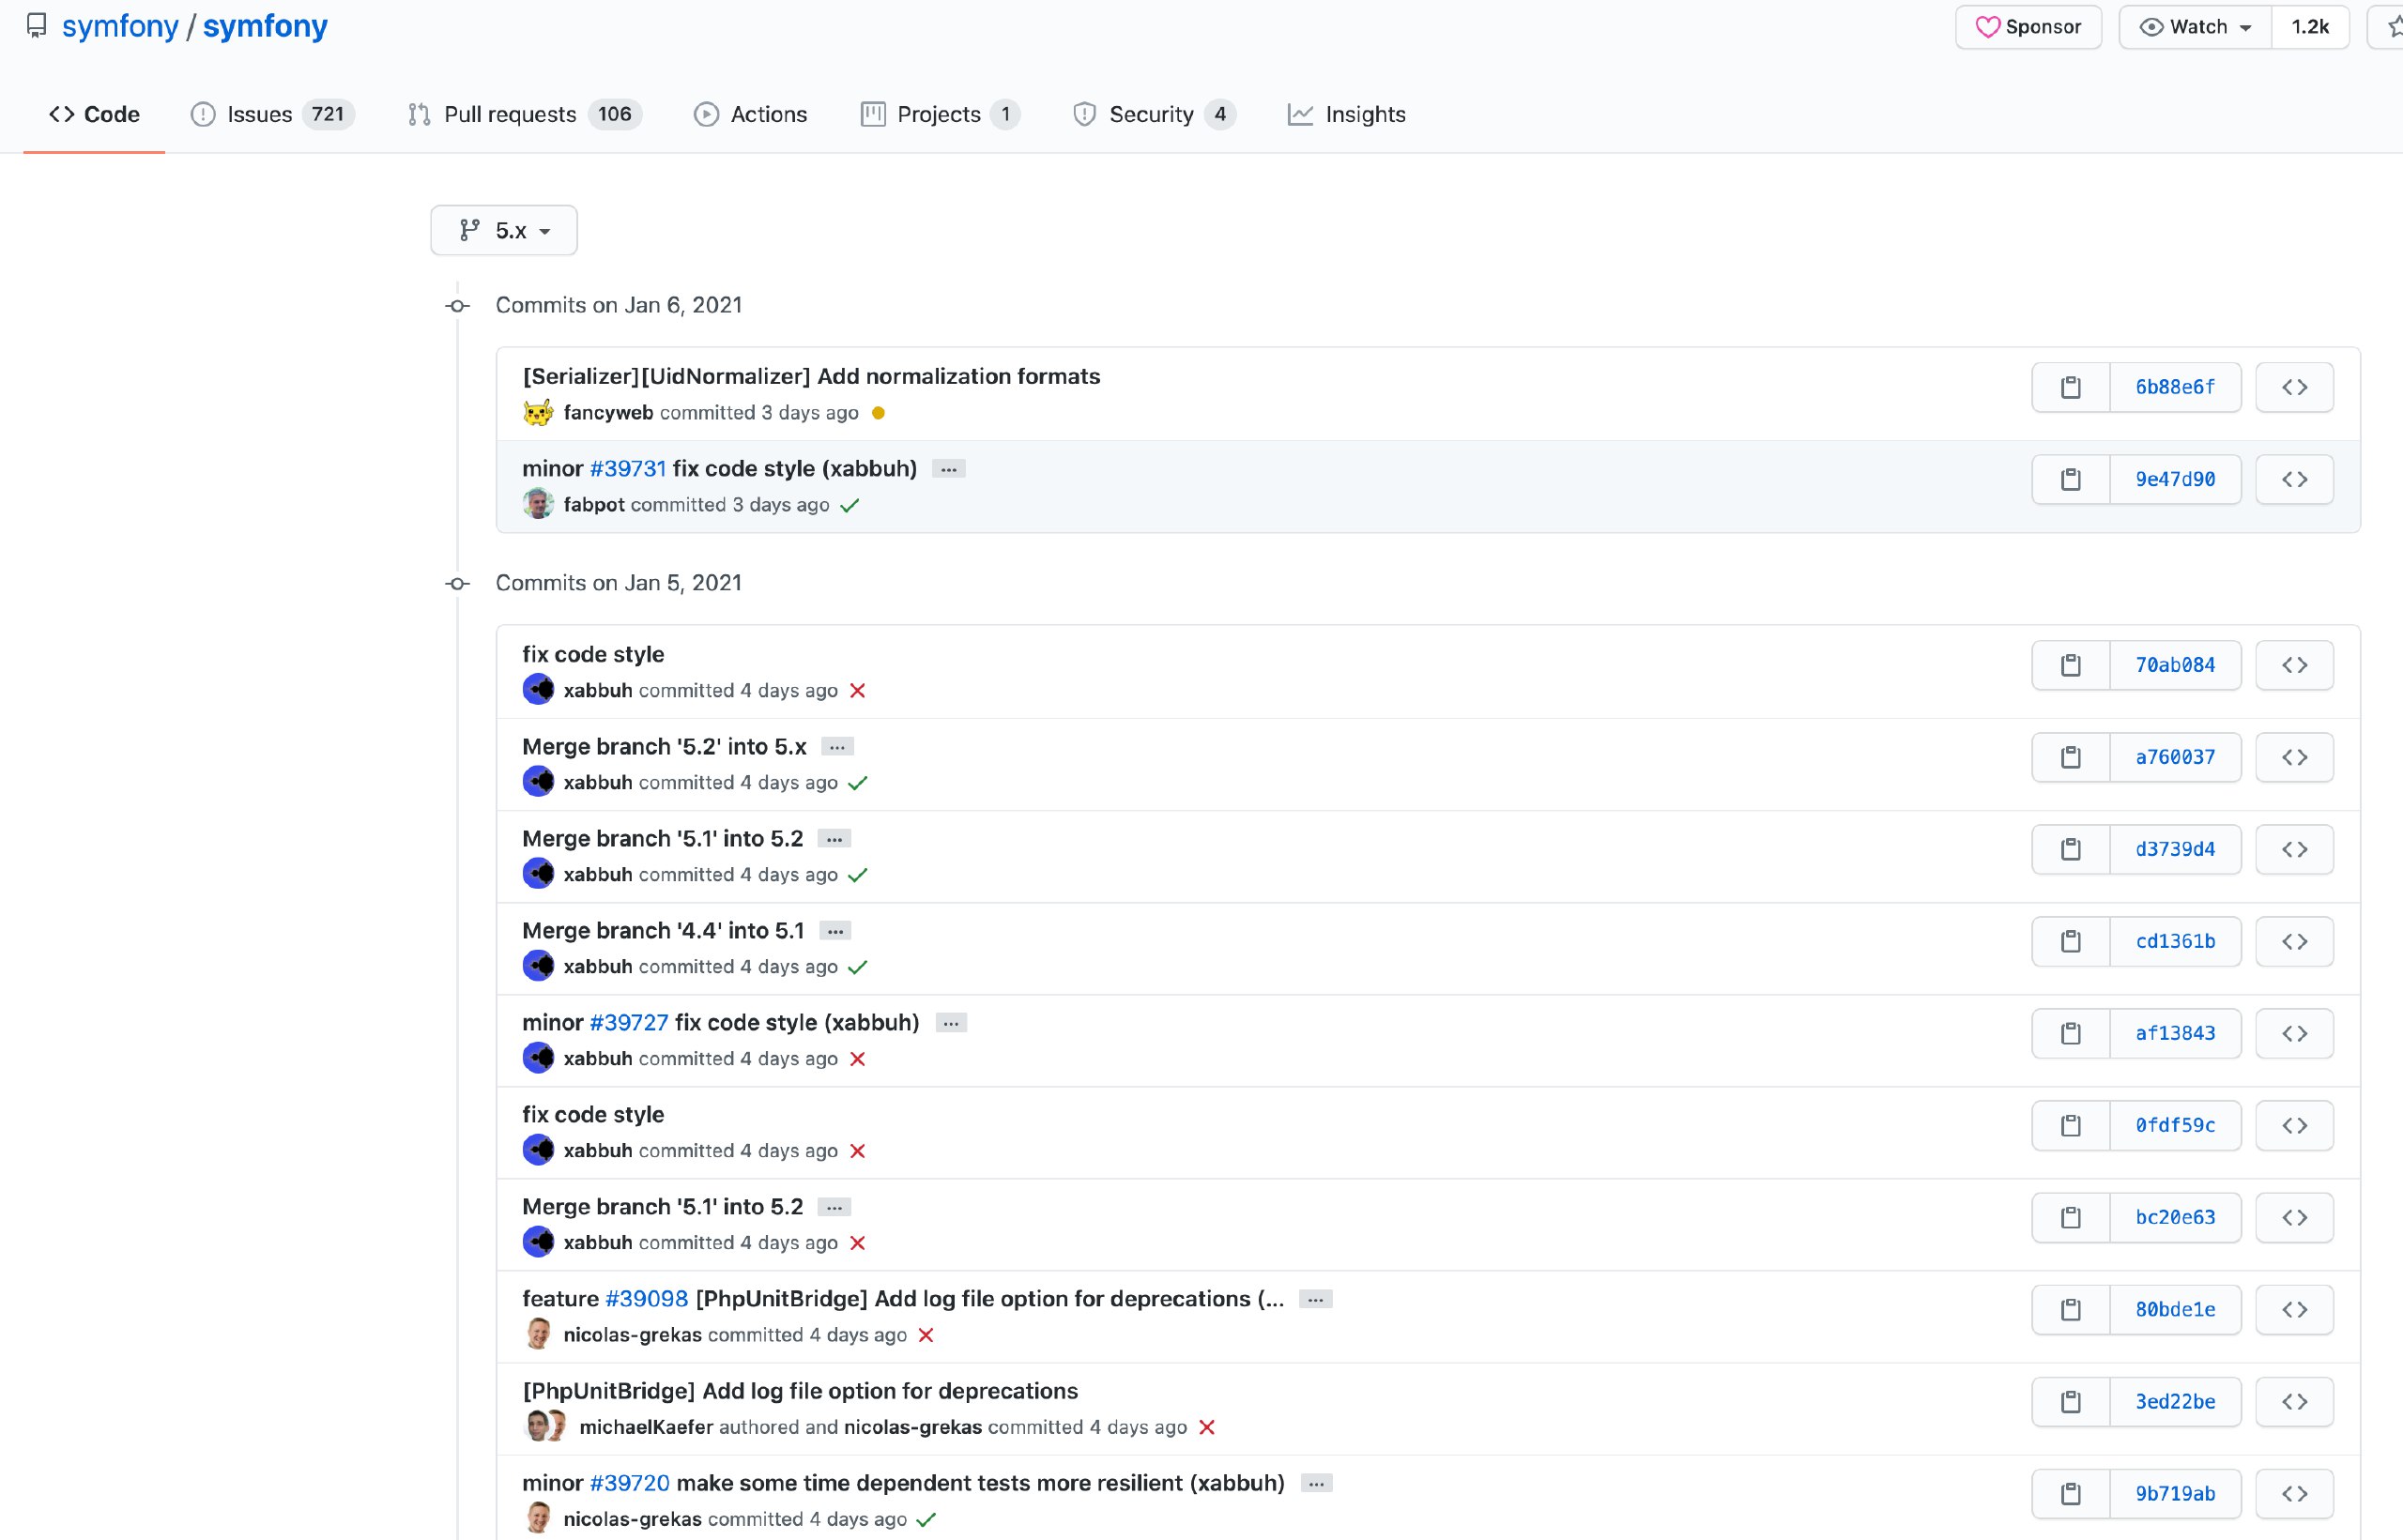The width and height of the screenshot is (2403, 1540).
Task: Copy full SHA for commit 6b88e6f
Action: [2070, 387]
